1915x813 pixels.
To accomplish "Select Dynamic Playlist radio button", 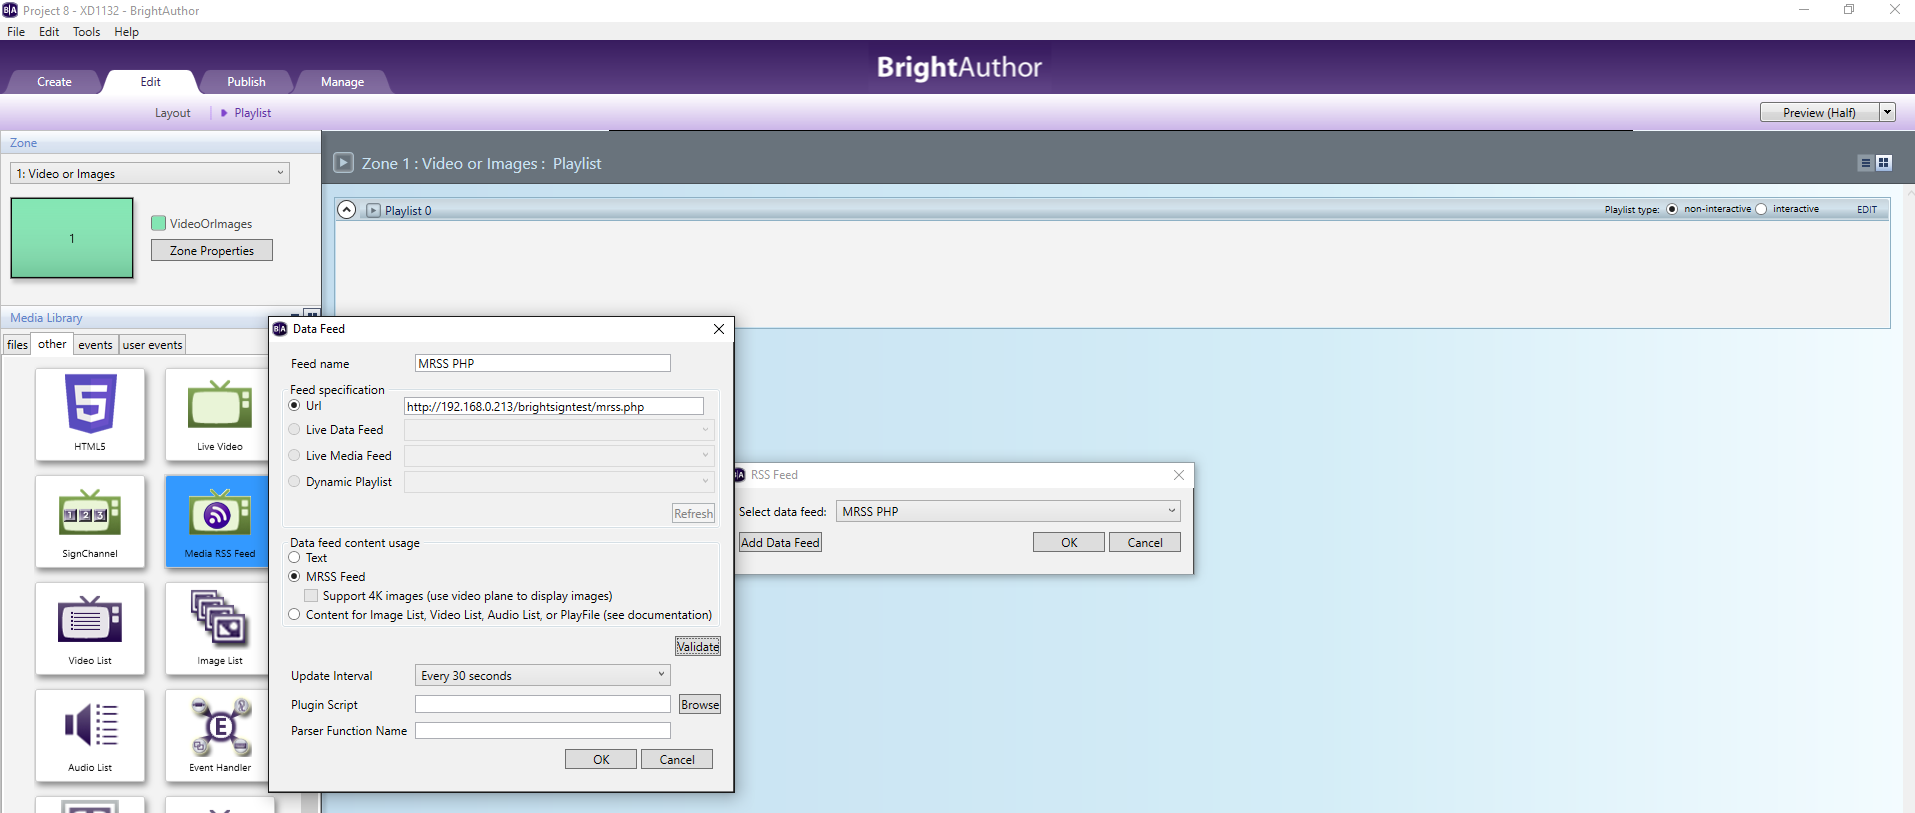I will point(294,482).
